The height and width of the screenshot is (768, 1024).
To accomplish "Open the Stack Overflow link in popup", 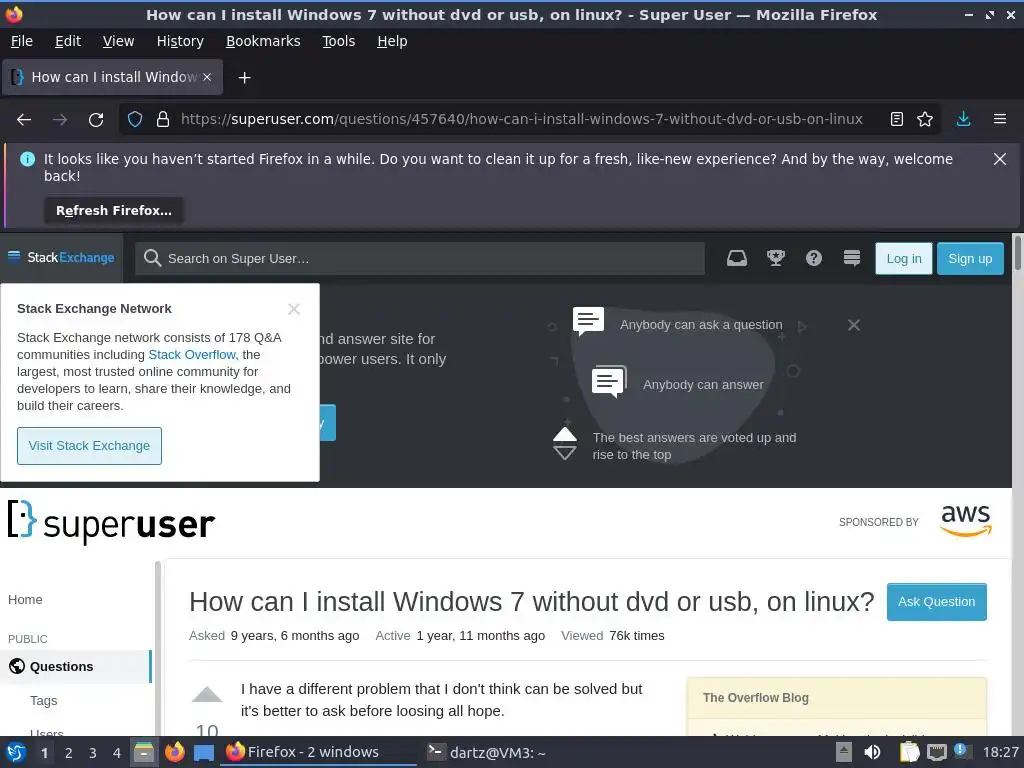I will point(191,355).
